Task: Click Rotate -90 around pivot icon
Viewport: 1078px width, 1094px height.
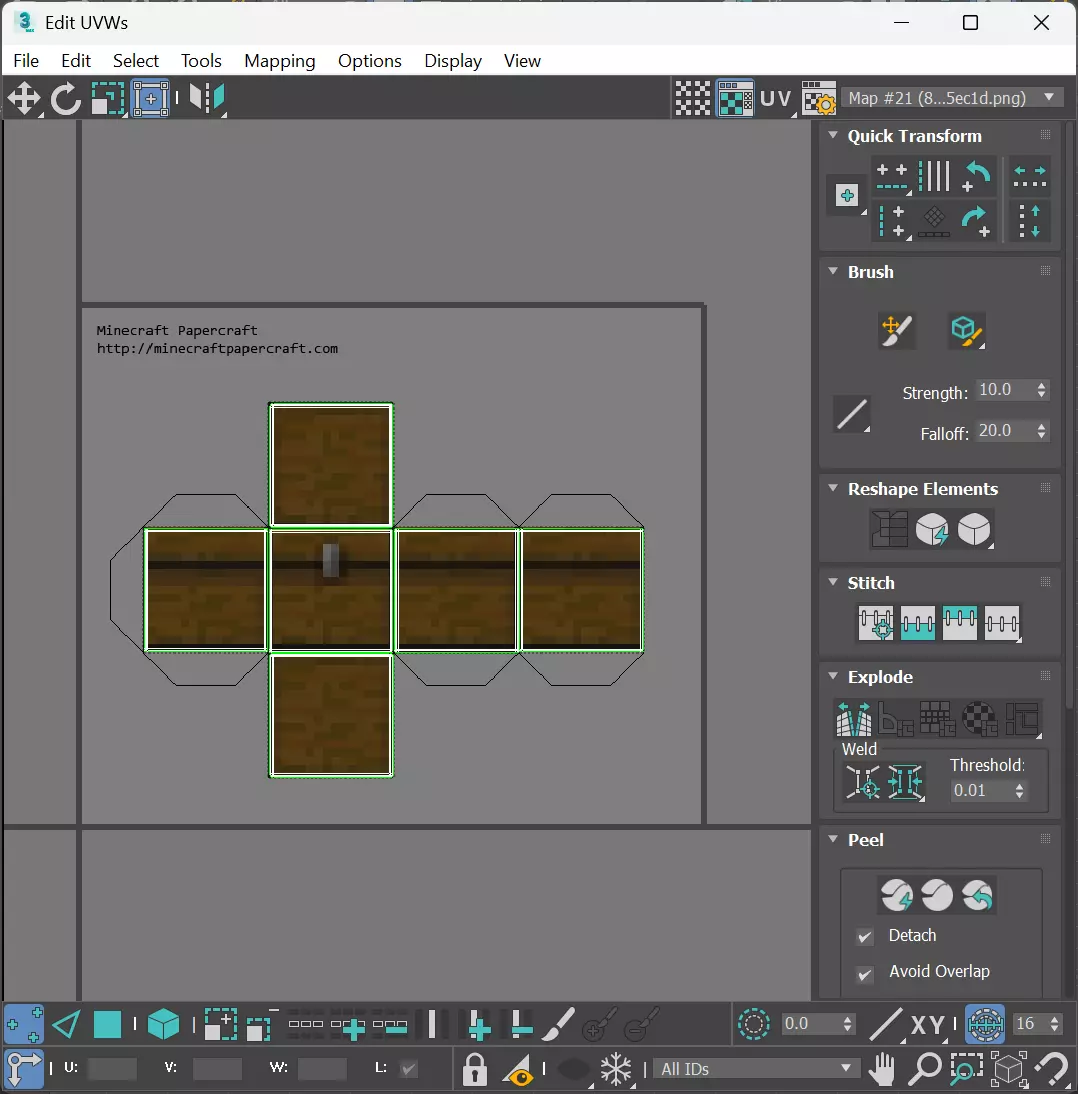Action: [x=977, y=222]
